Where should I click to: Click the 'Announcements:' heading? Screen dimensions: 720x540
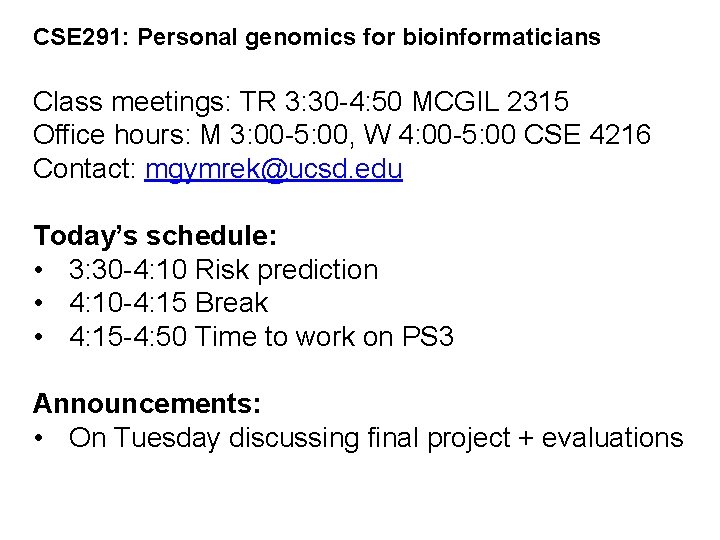click(147, 404)
